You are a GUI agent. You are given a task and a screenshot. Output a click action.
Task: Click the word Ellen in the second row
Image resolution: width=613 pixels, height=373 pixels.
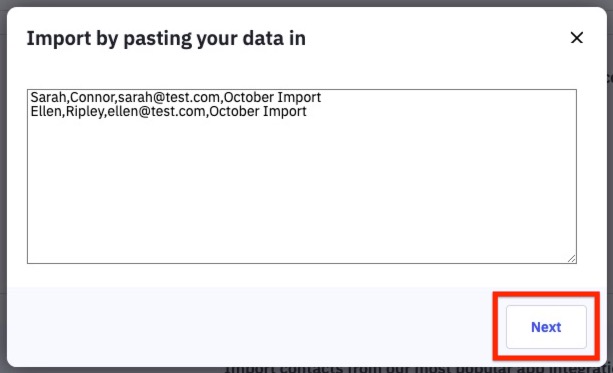[x=46, y=111]
